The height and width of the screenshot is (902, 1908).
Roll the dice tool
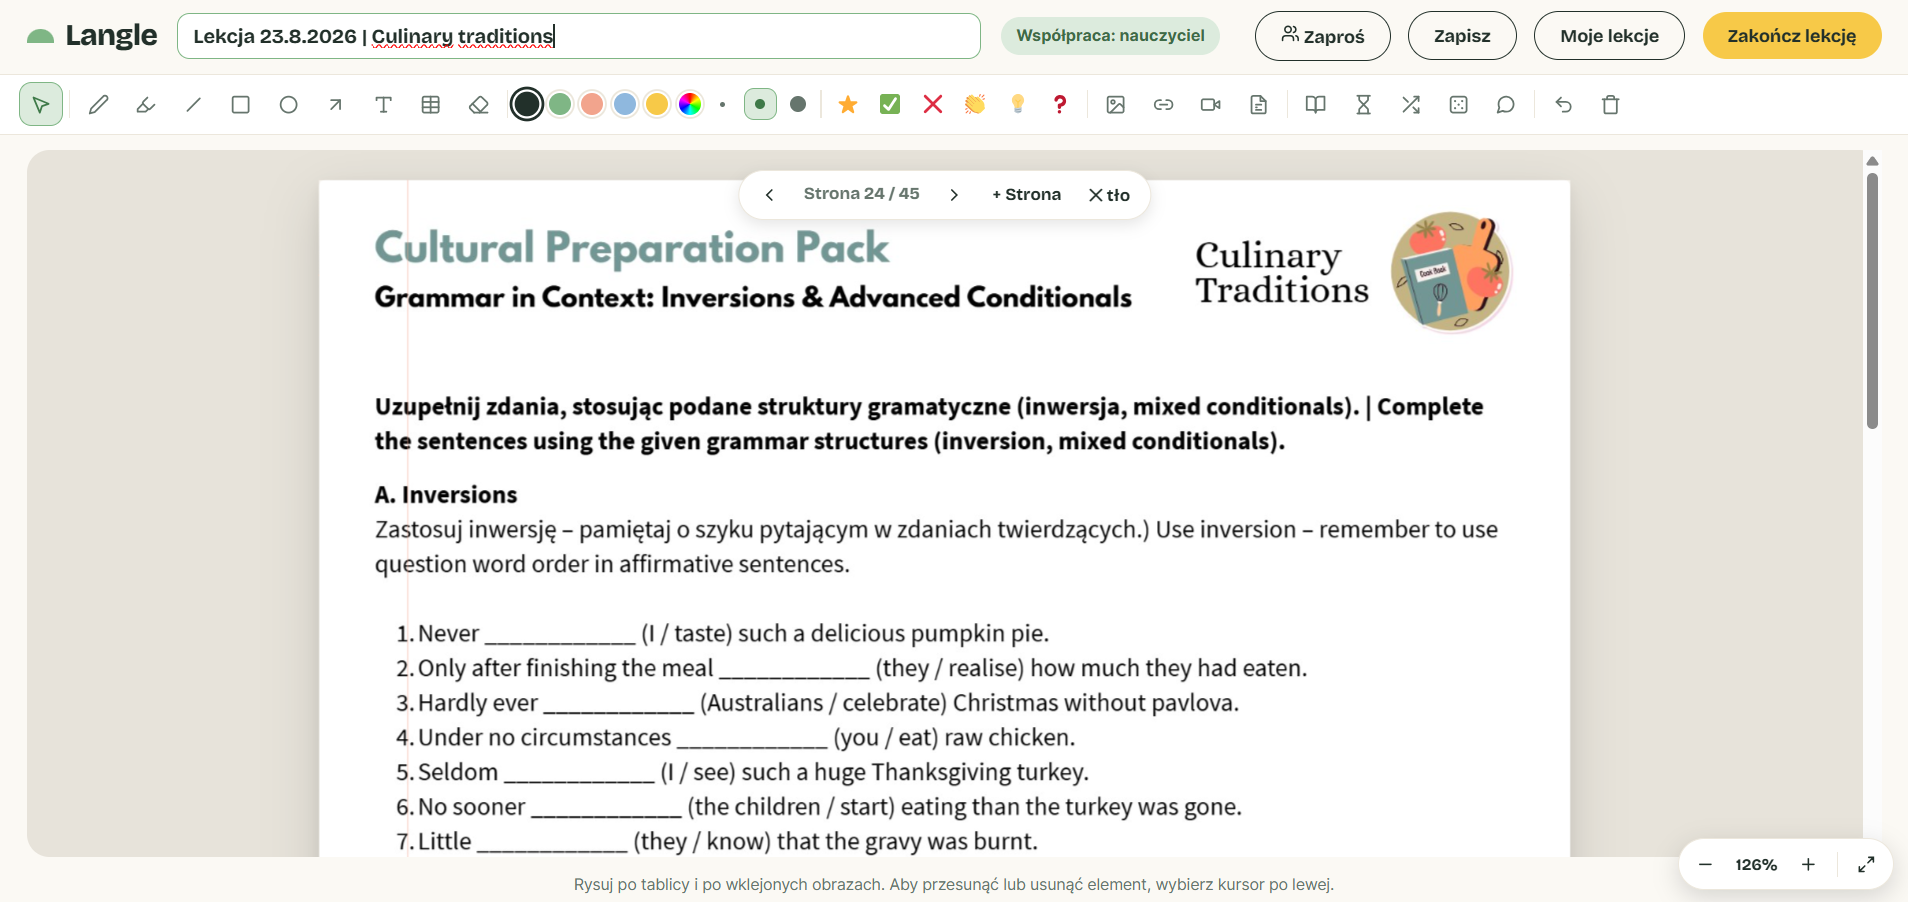(1459, 104)
